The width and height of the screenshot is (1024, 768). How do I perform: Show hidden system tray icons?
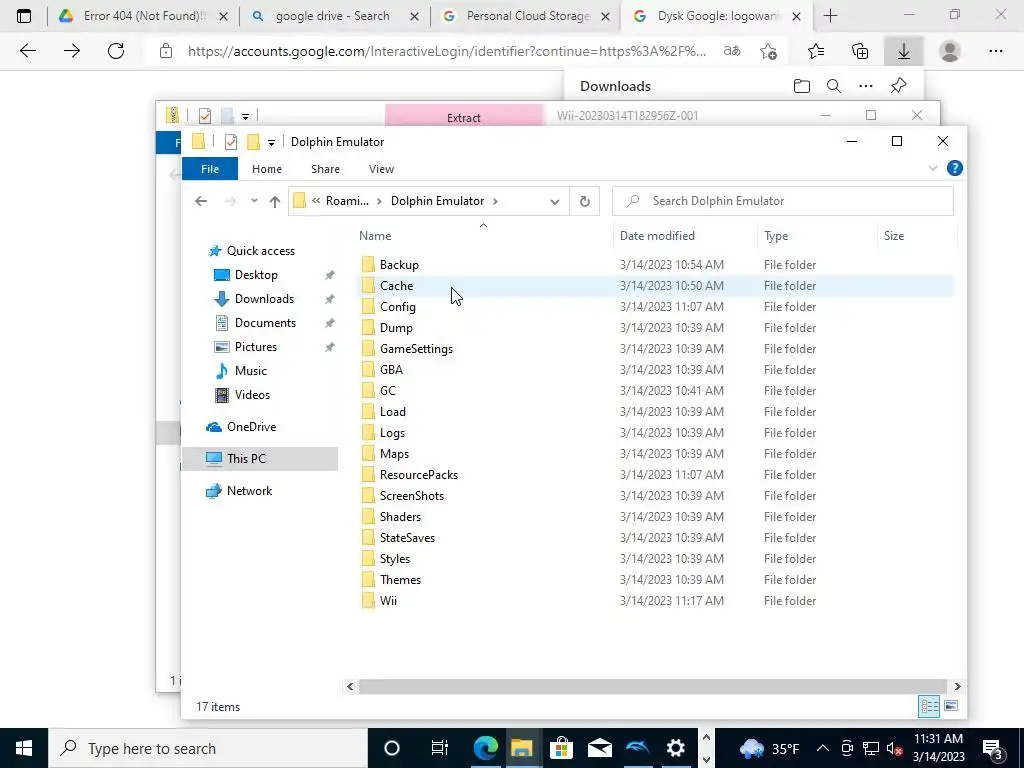tap(822, 748)
